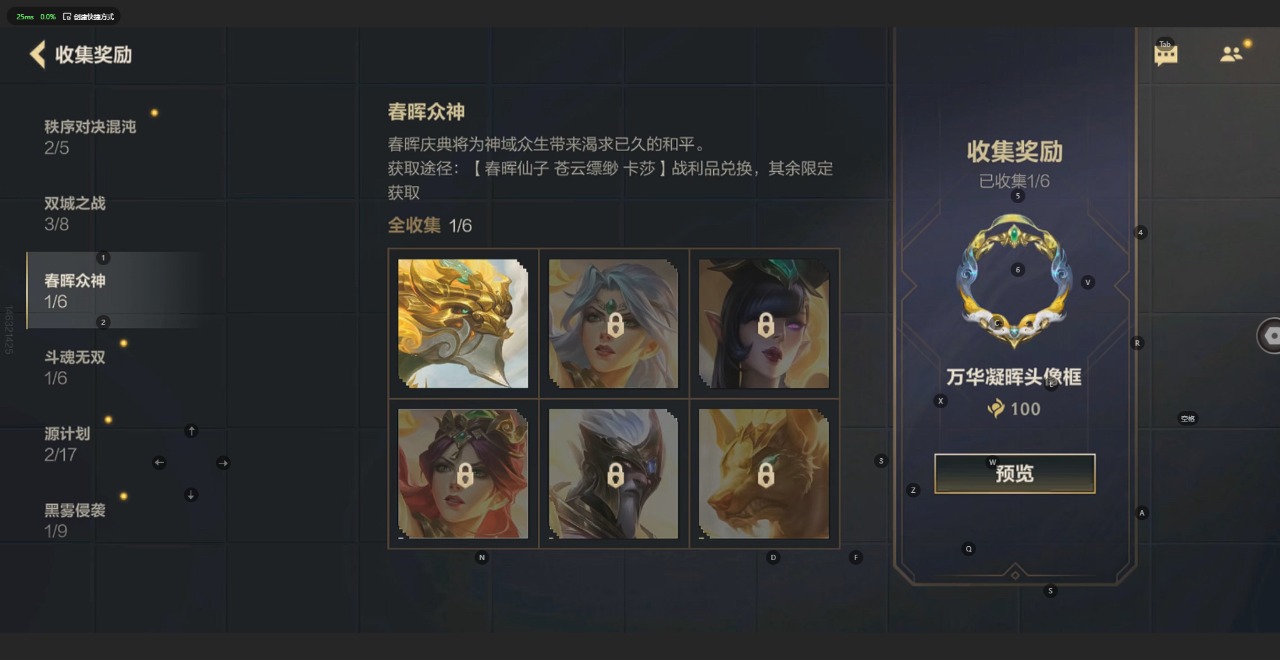Click the currency icon beside 100
The width and height of the screenshot is (1280, 660).
(996, 408)
